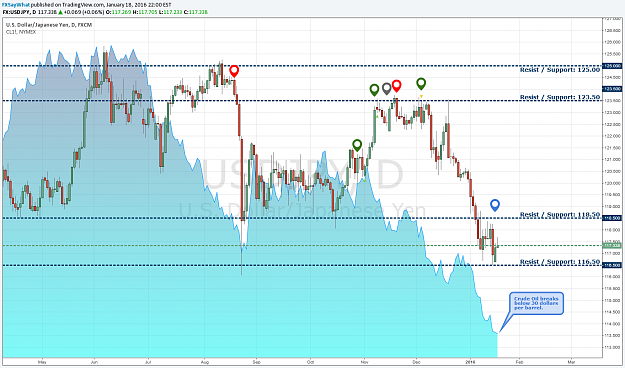Screen dimensions: 625x368
Task: Click the red pin marker near the August high
Action: [x=234, y=71]
